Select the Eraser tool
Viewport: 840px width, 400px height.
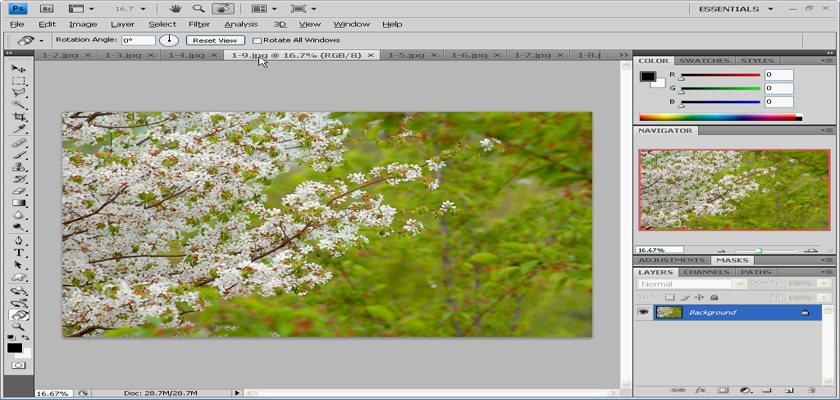coord(19,191)
